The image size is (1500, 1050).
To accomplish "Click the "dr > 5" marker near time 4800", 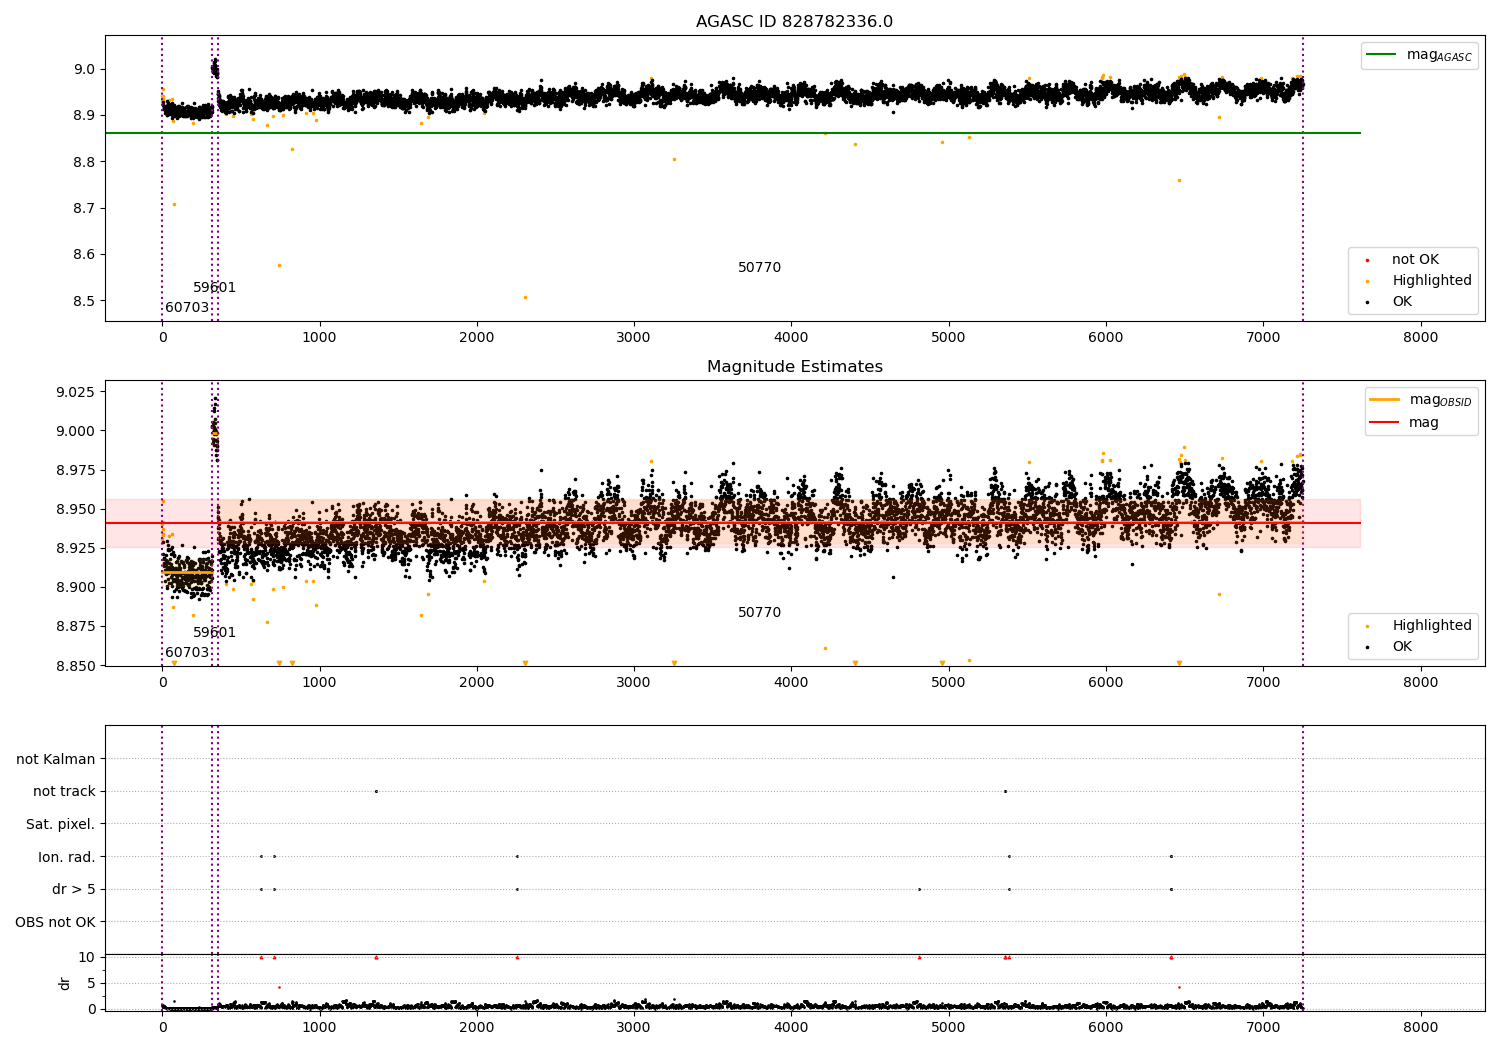I will point(919,889).
